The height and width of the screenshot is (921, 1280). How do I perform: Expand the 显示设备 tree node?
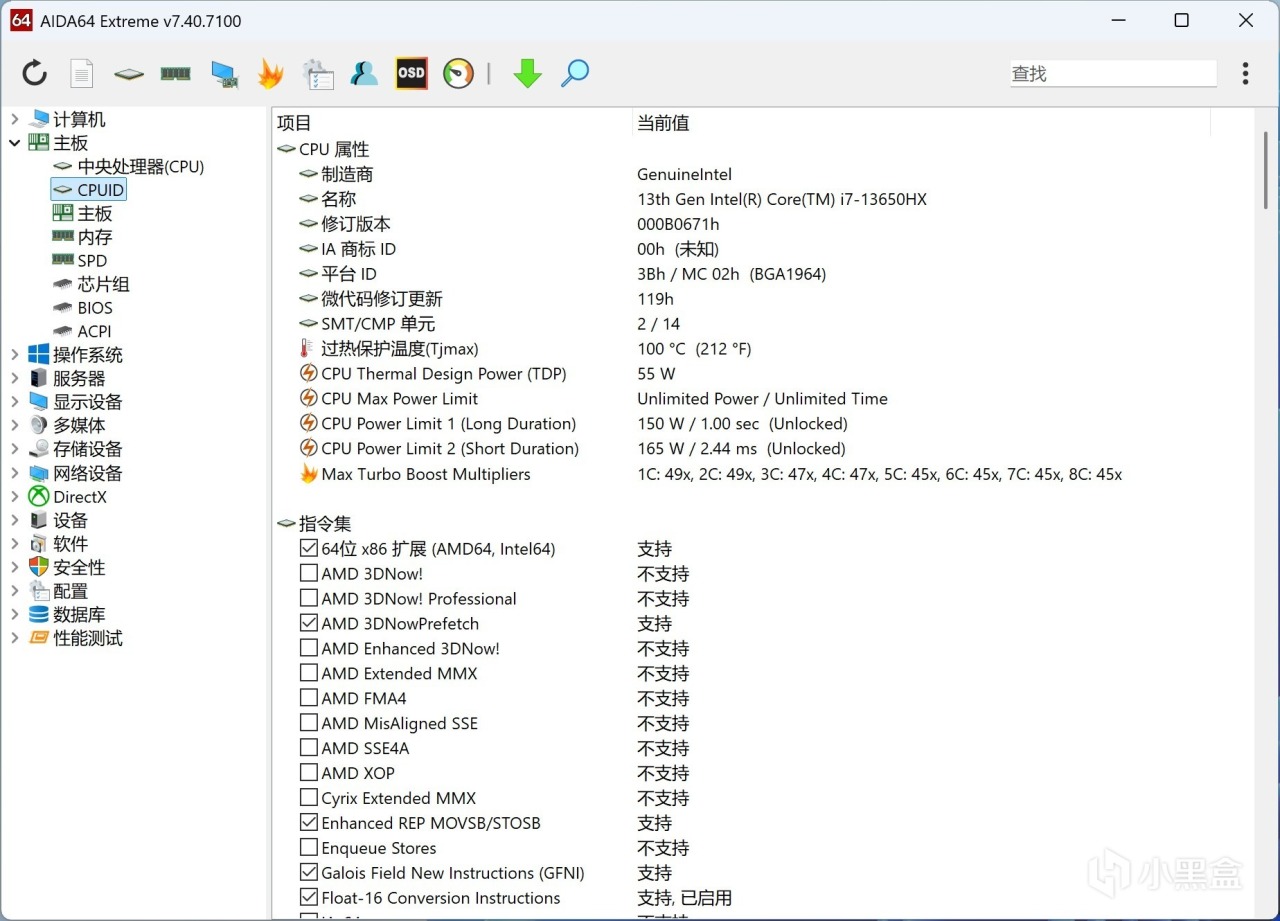pos(14,402)
